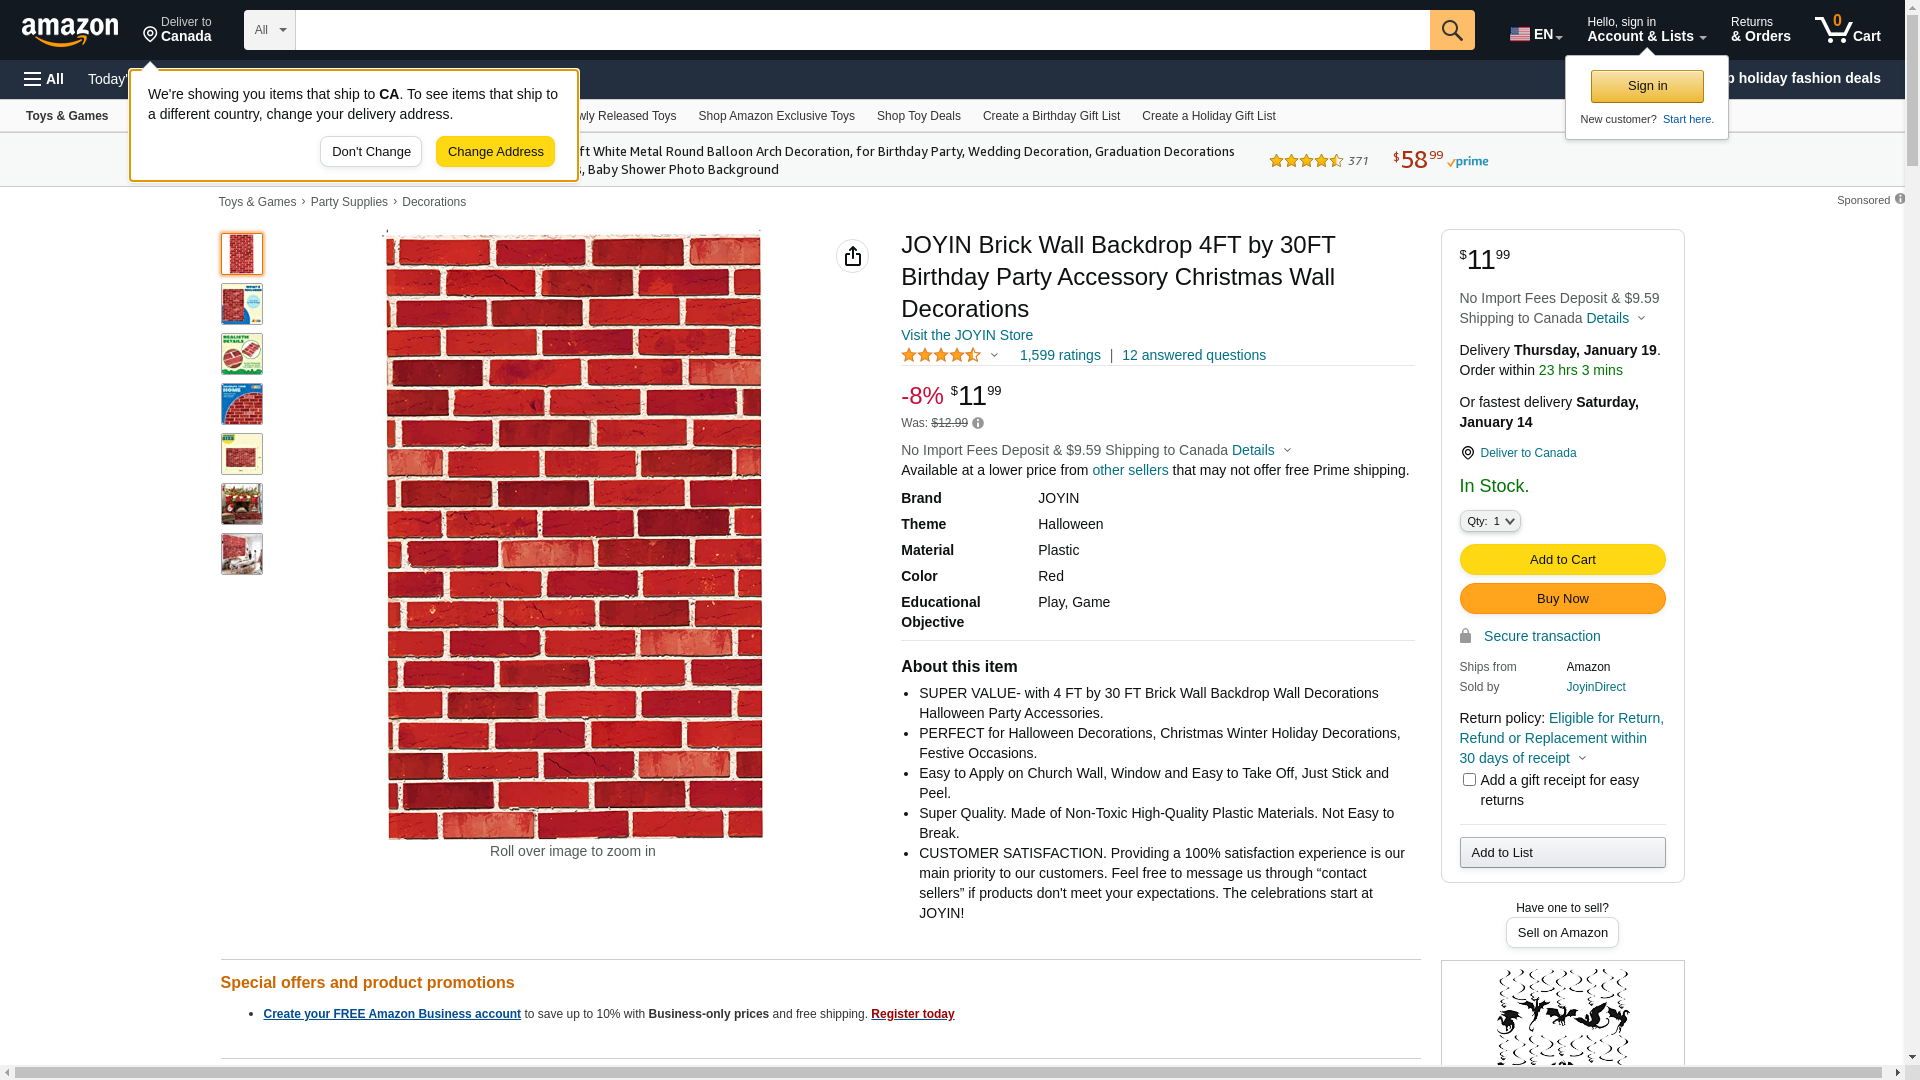
Task: Select the second product thumbnail image
Action: (x=242, y=304)
